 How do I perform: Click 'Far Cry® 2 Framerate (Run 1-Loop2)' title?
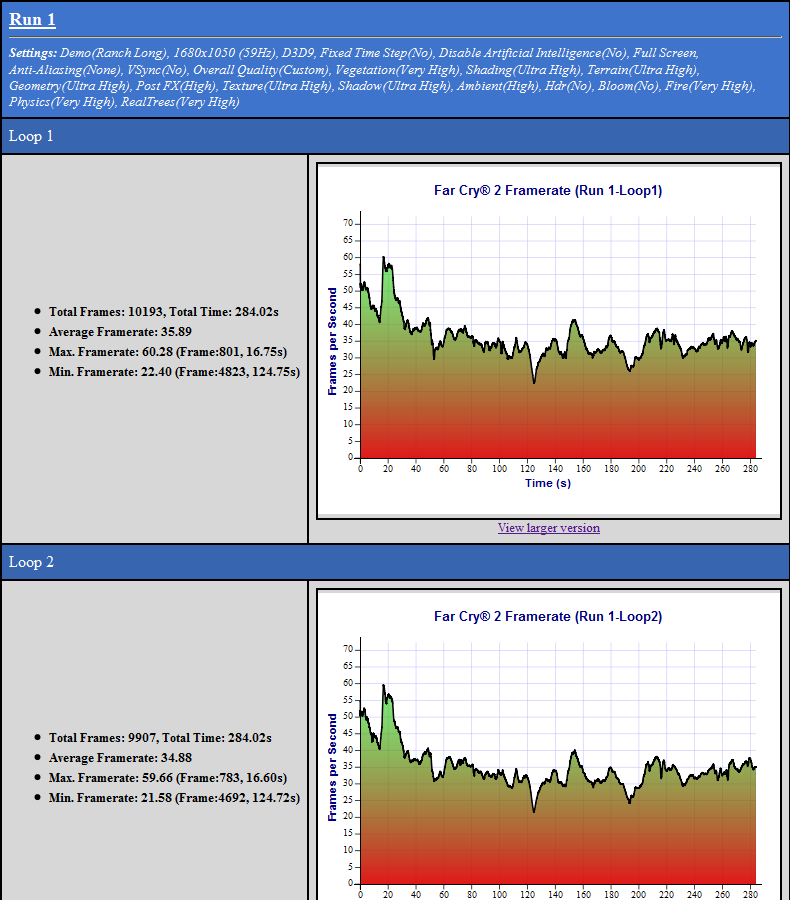pos(548,616)
